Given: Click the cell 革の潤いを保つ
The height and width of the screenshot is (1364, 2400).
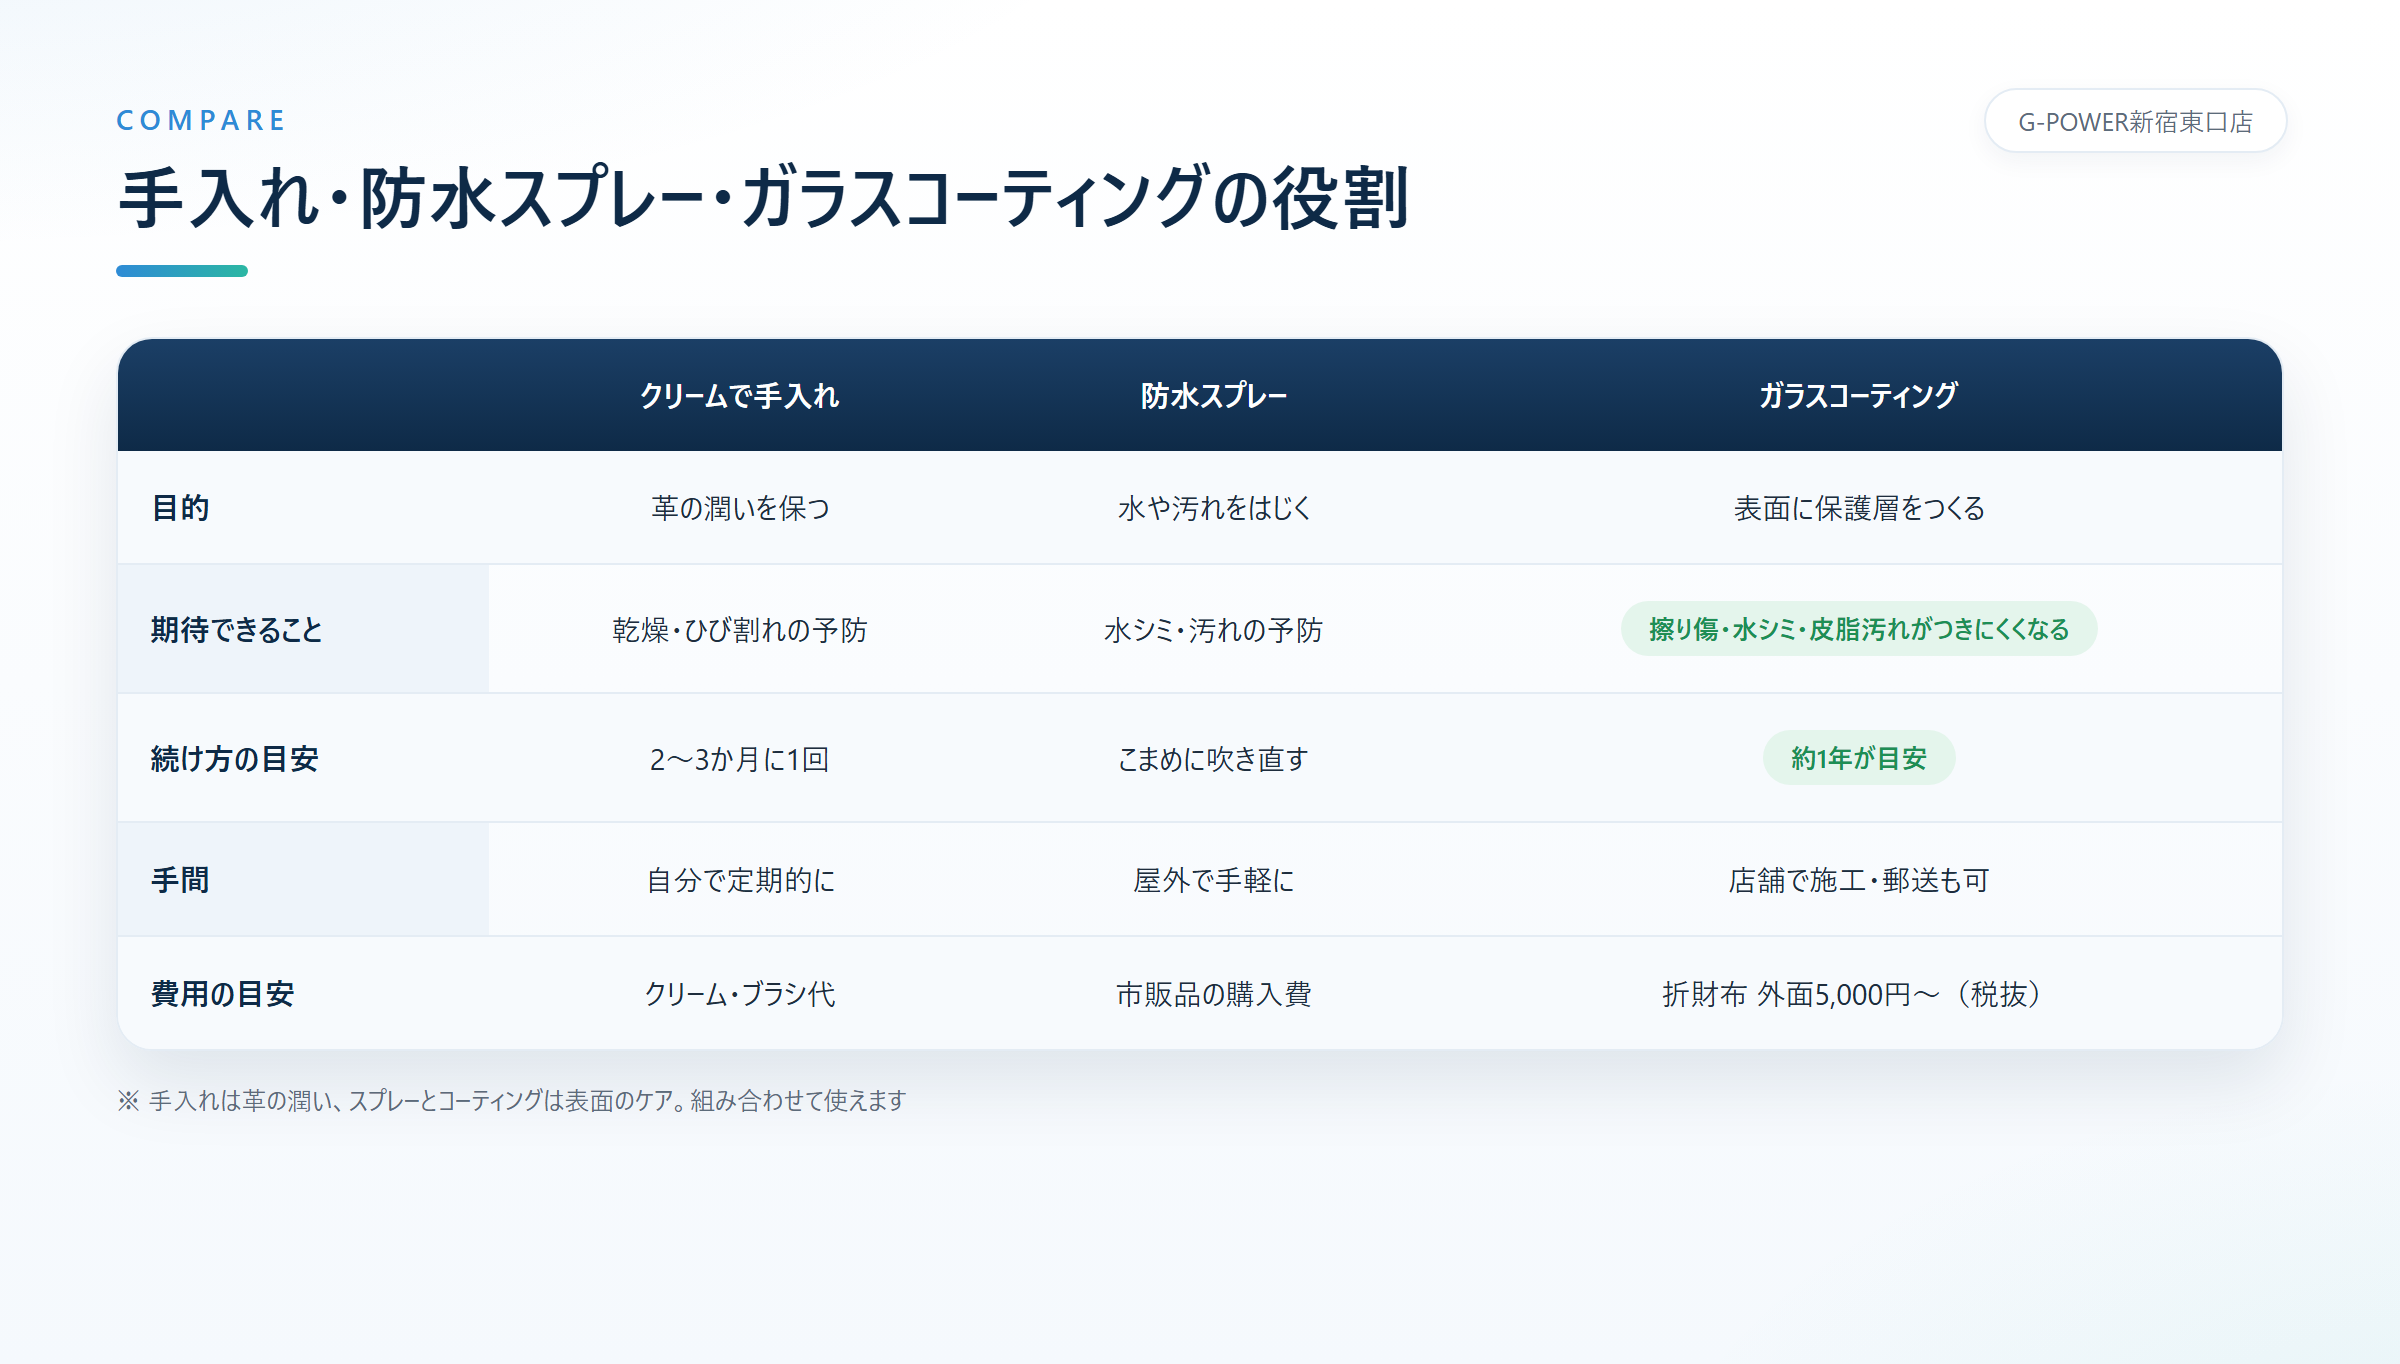Looking at the screenshot, I should 740,508.
